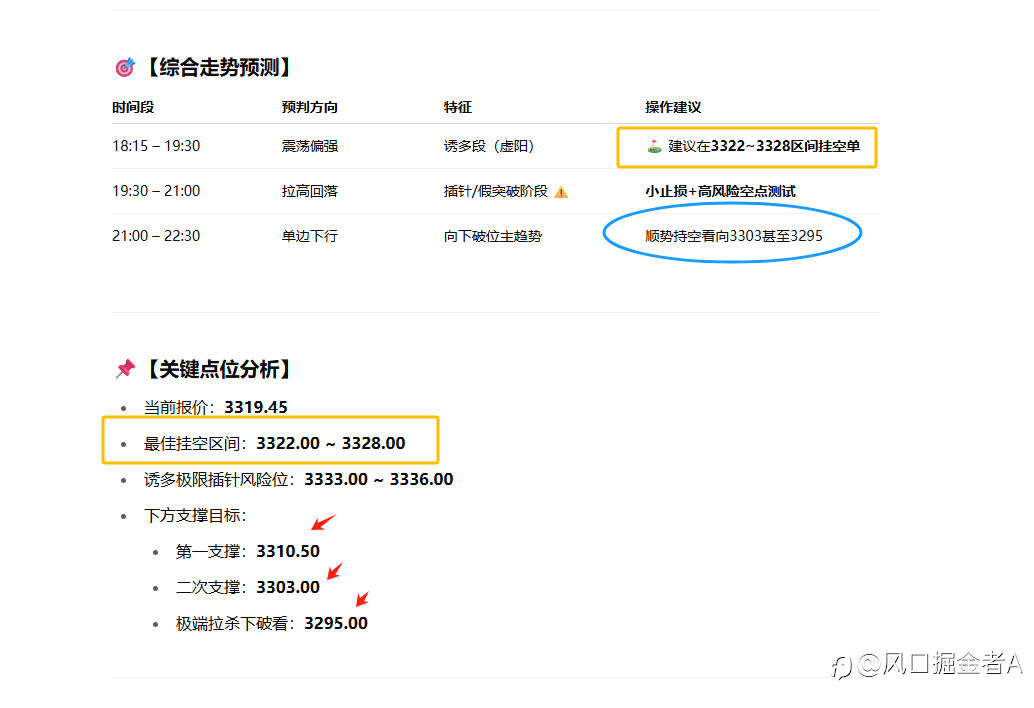
Task: Click the direction cell 单边下行
Action: 309,235
